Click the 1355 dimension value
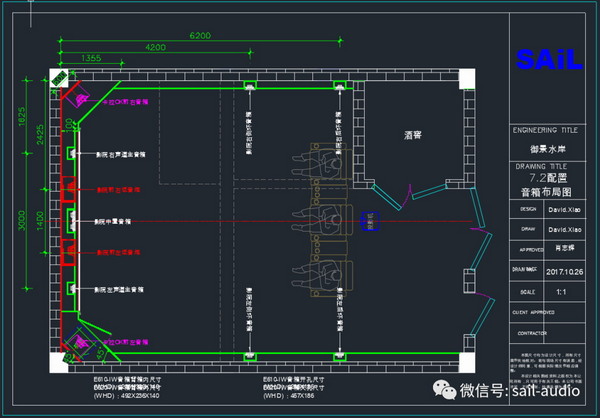Screen dimensions: 600x418 (x=91, y=59)
